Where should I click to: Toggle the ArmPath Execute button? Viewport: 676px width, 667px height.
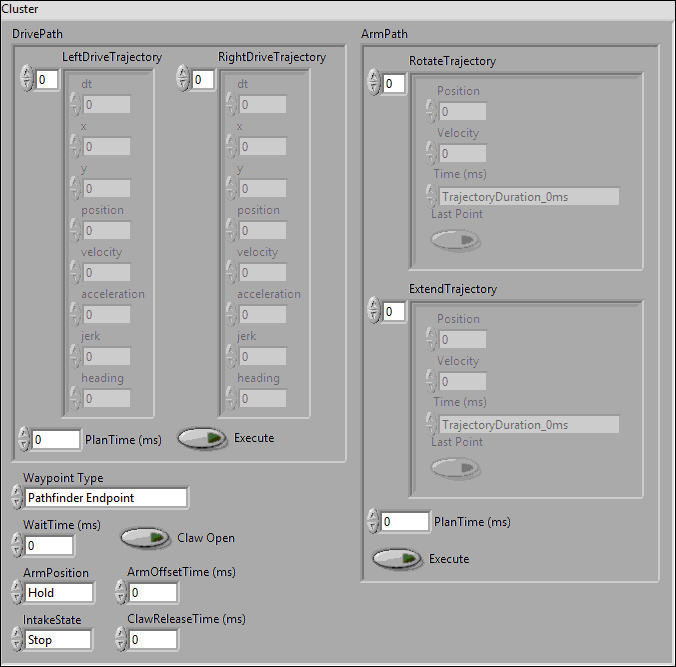click(x=397, y=559)
